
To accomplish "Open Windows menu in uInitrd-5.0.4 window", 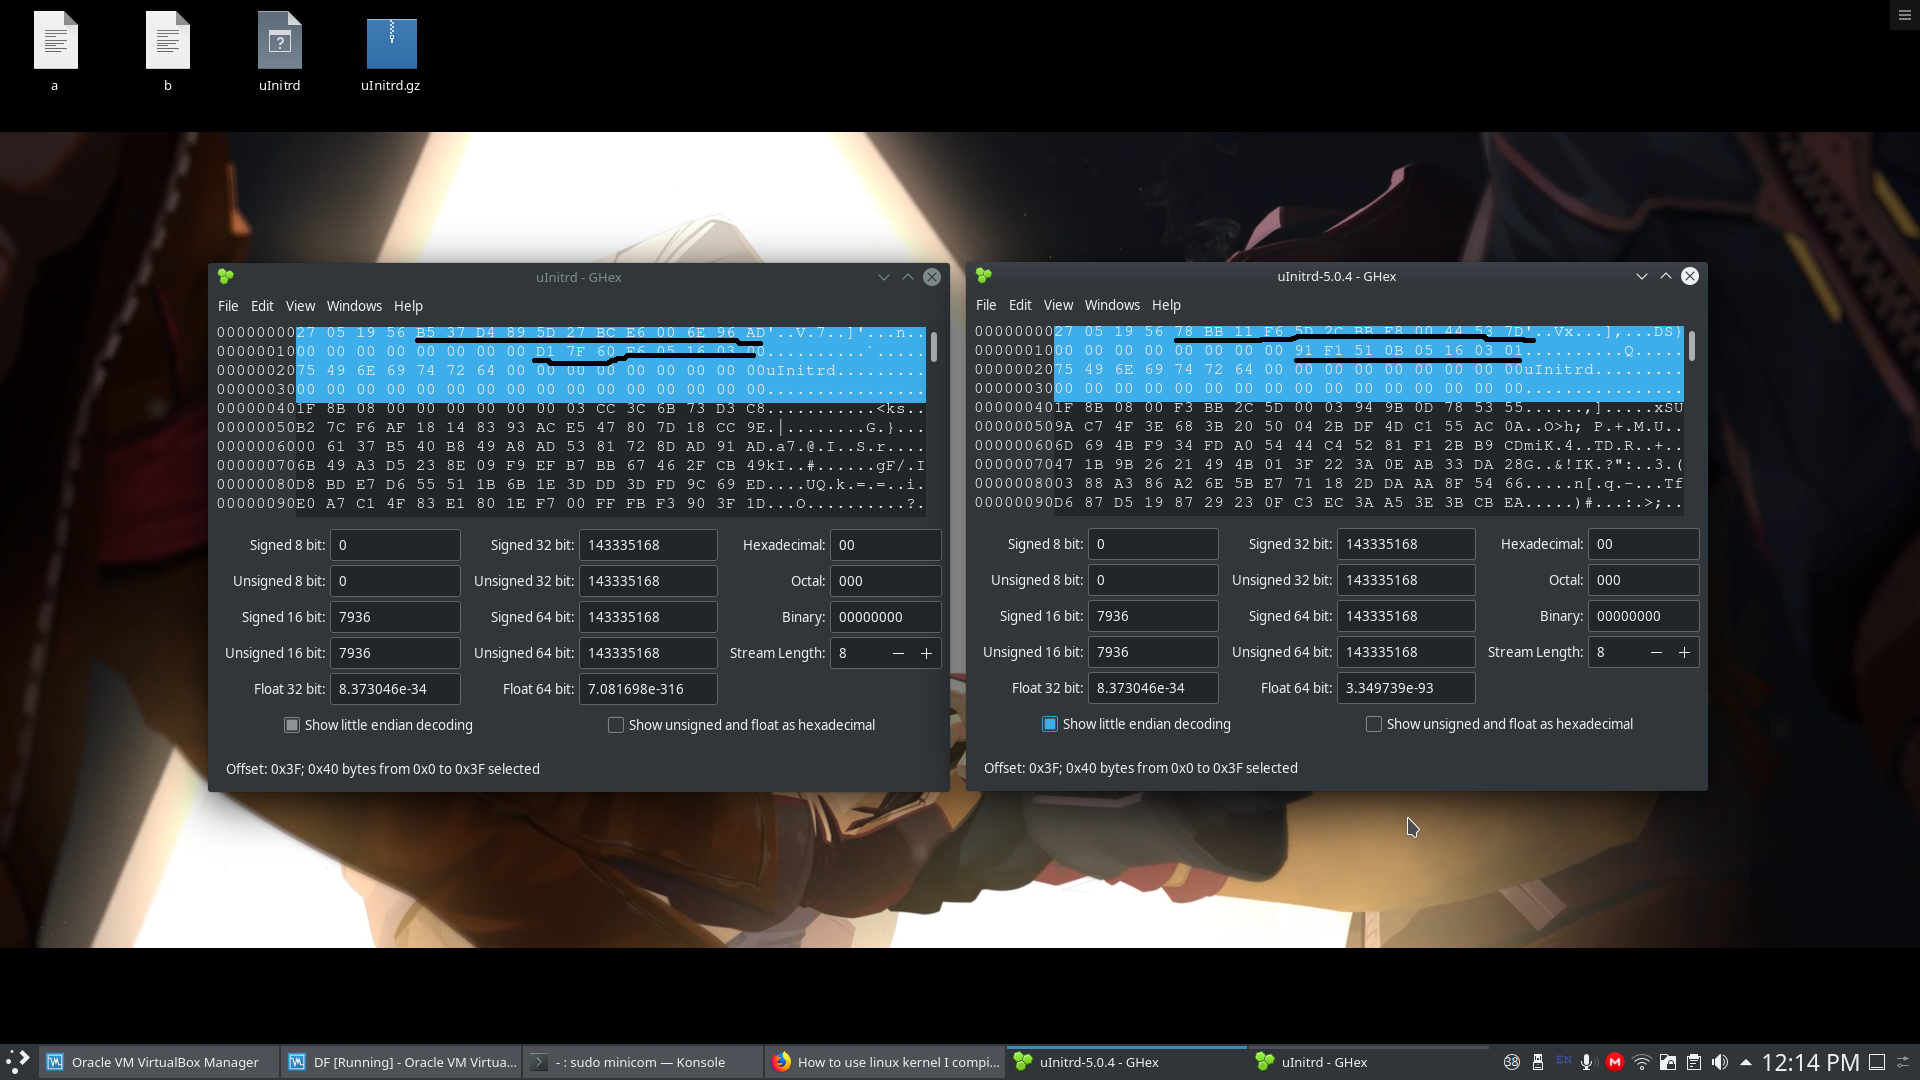I will click(1112, 305).
